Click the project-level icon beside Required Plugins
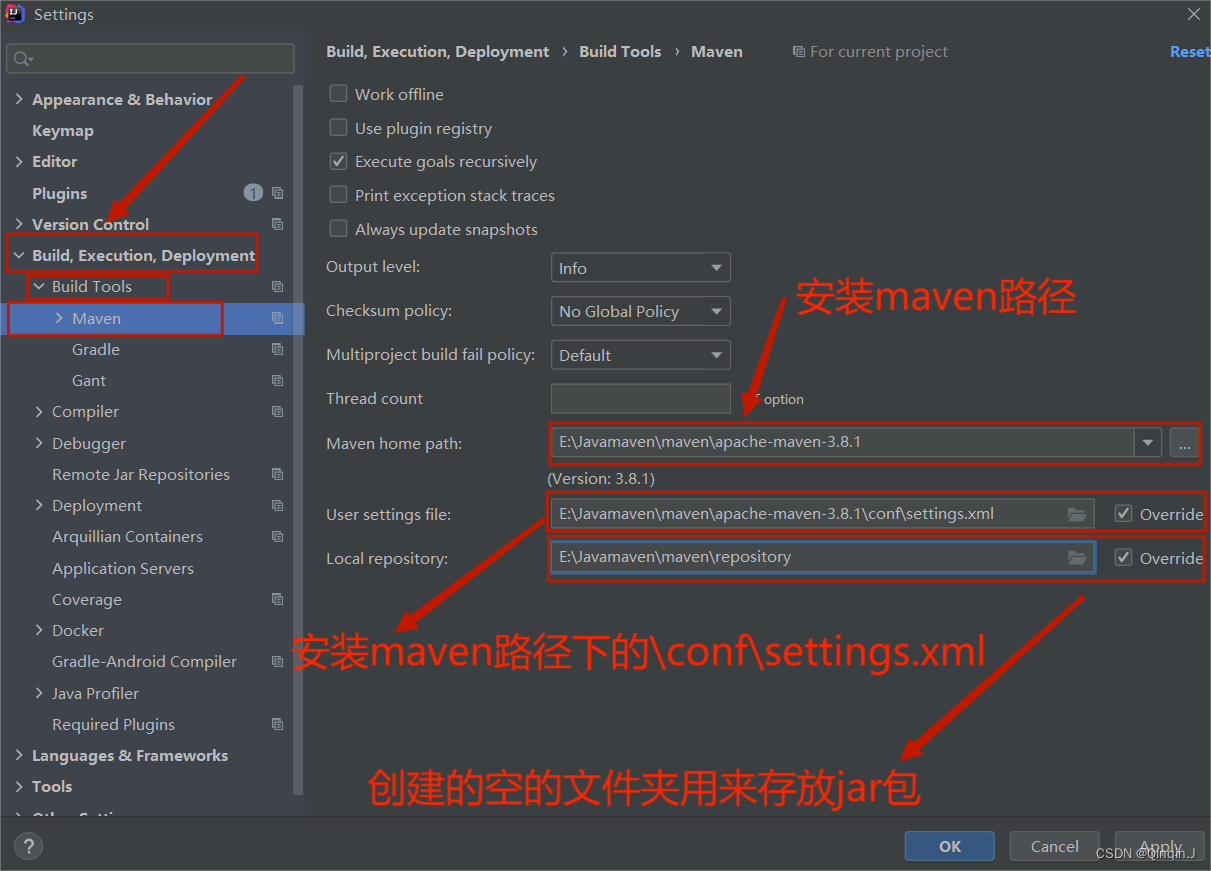 click(277, 724)
